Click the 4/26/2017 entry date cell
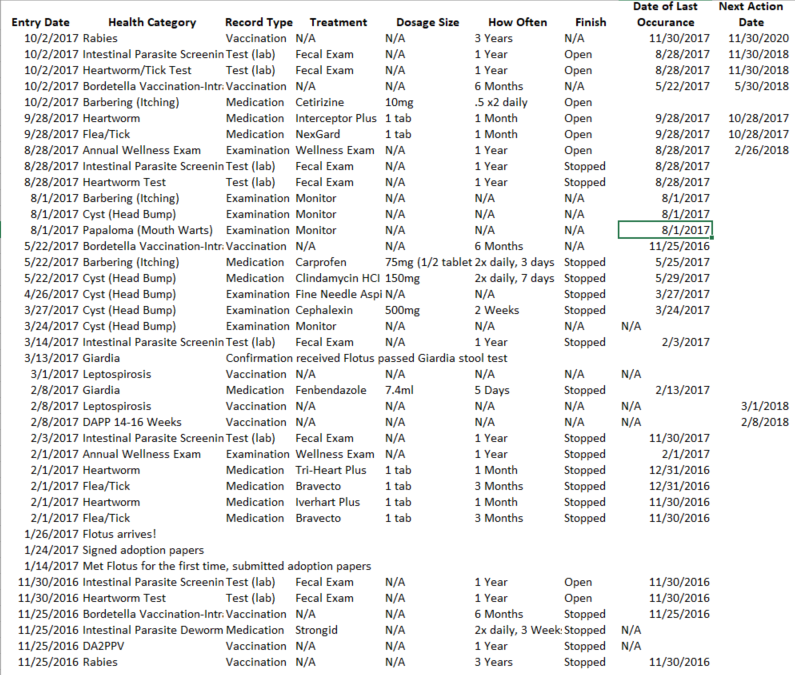 coord(51,294)
